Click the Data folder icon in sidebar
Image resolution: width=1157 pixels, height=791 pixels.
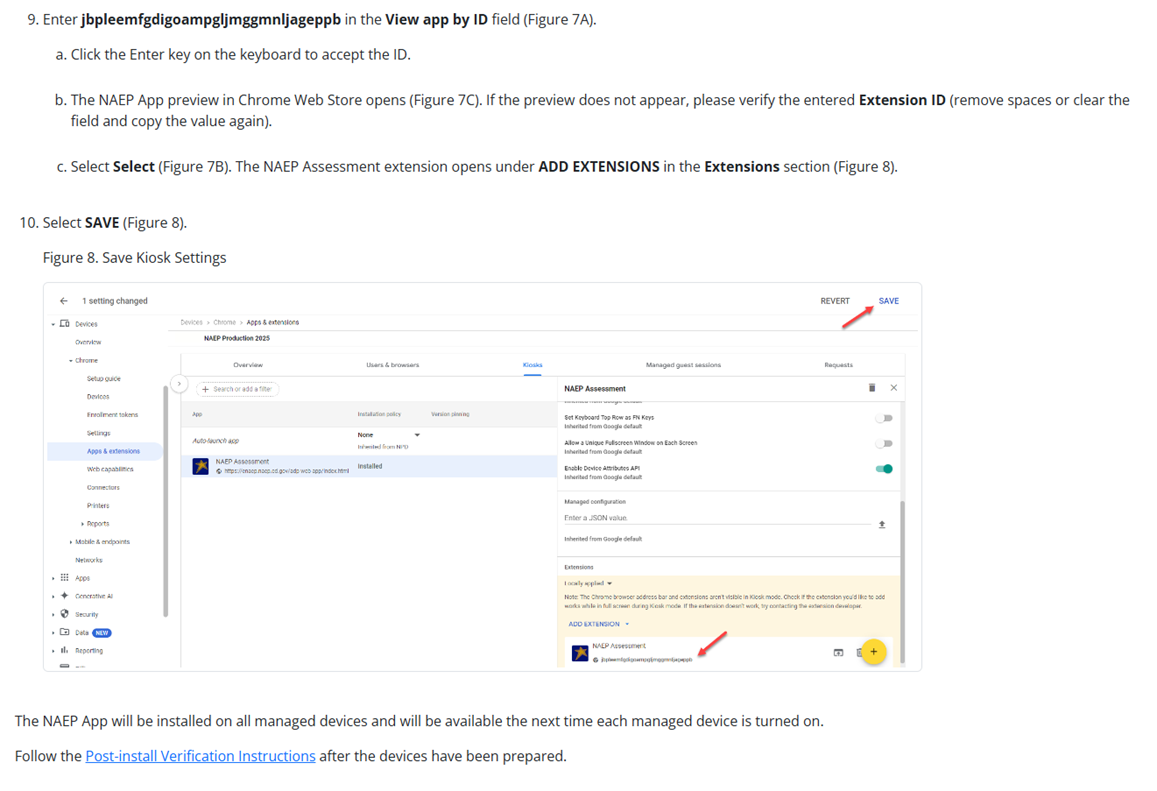coord(65,632)
